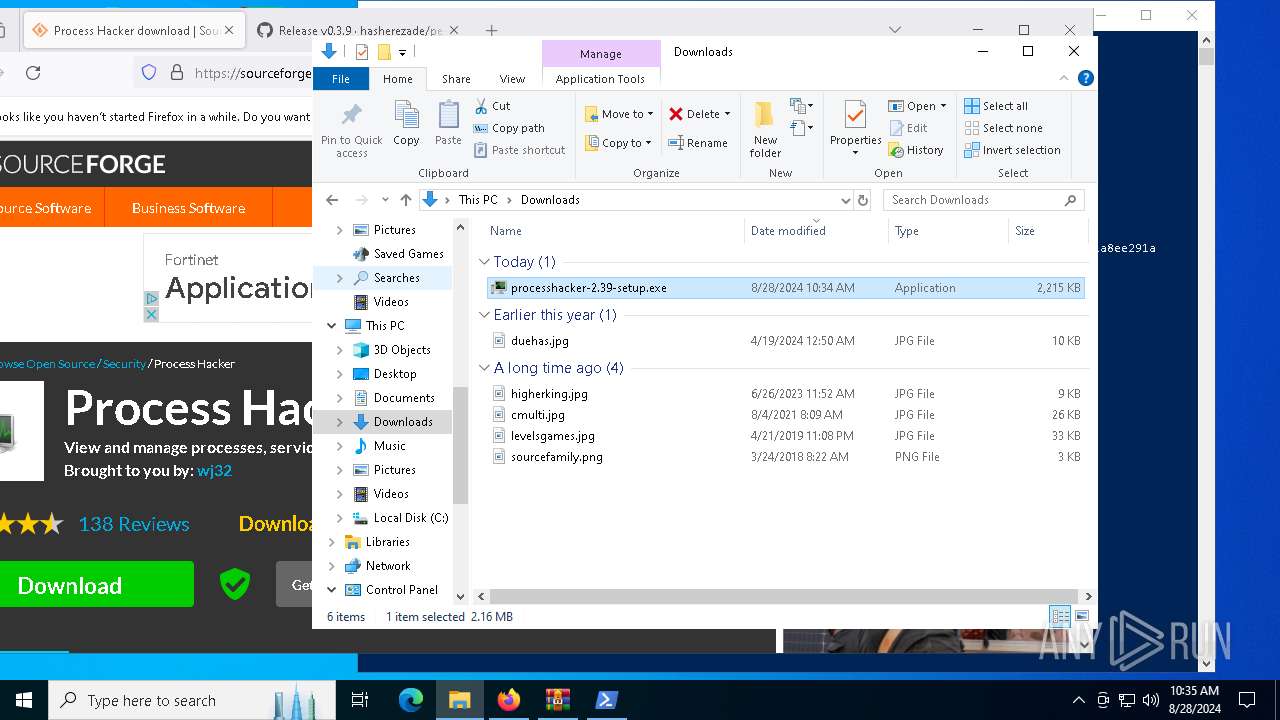
Task: Click Paste shortcut in ribbon
Action: click(520, 150)
